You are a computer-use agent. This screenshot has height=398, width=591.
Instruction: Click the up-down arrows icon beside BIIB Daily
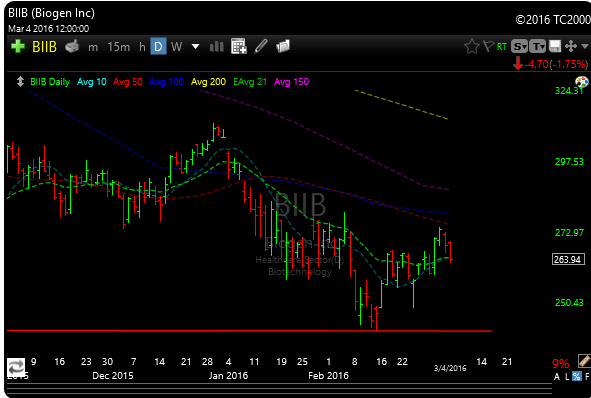(x=20, y=82)
